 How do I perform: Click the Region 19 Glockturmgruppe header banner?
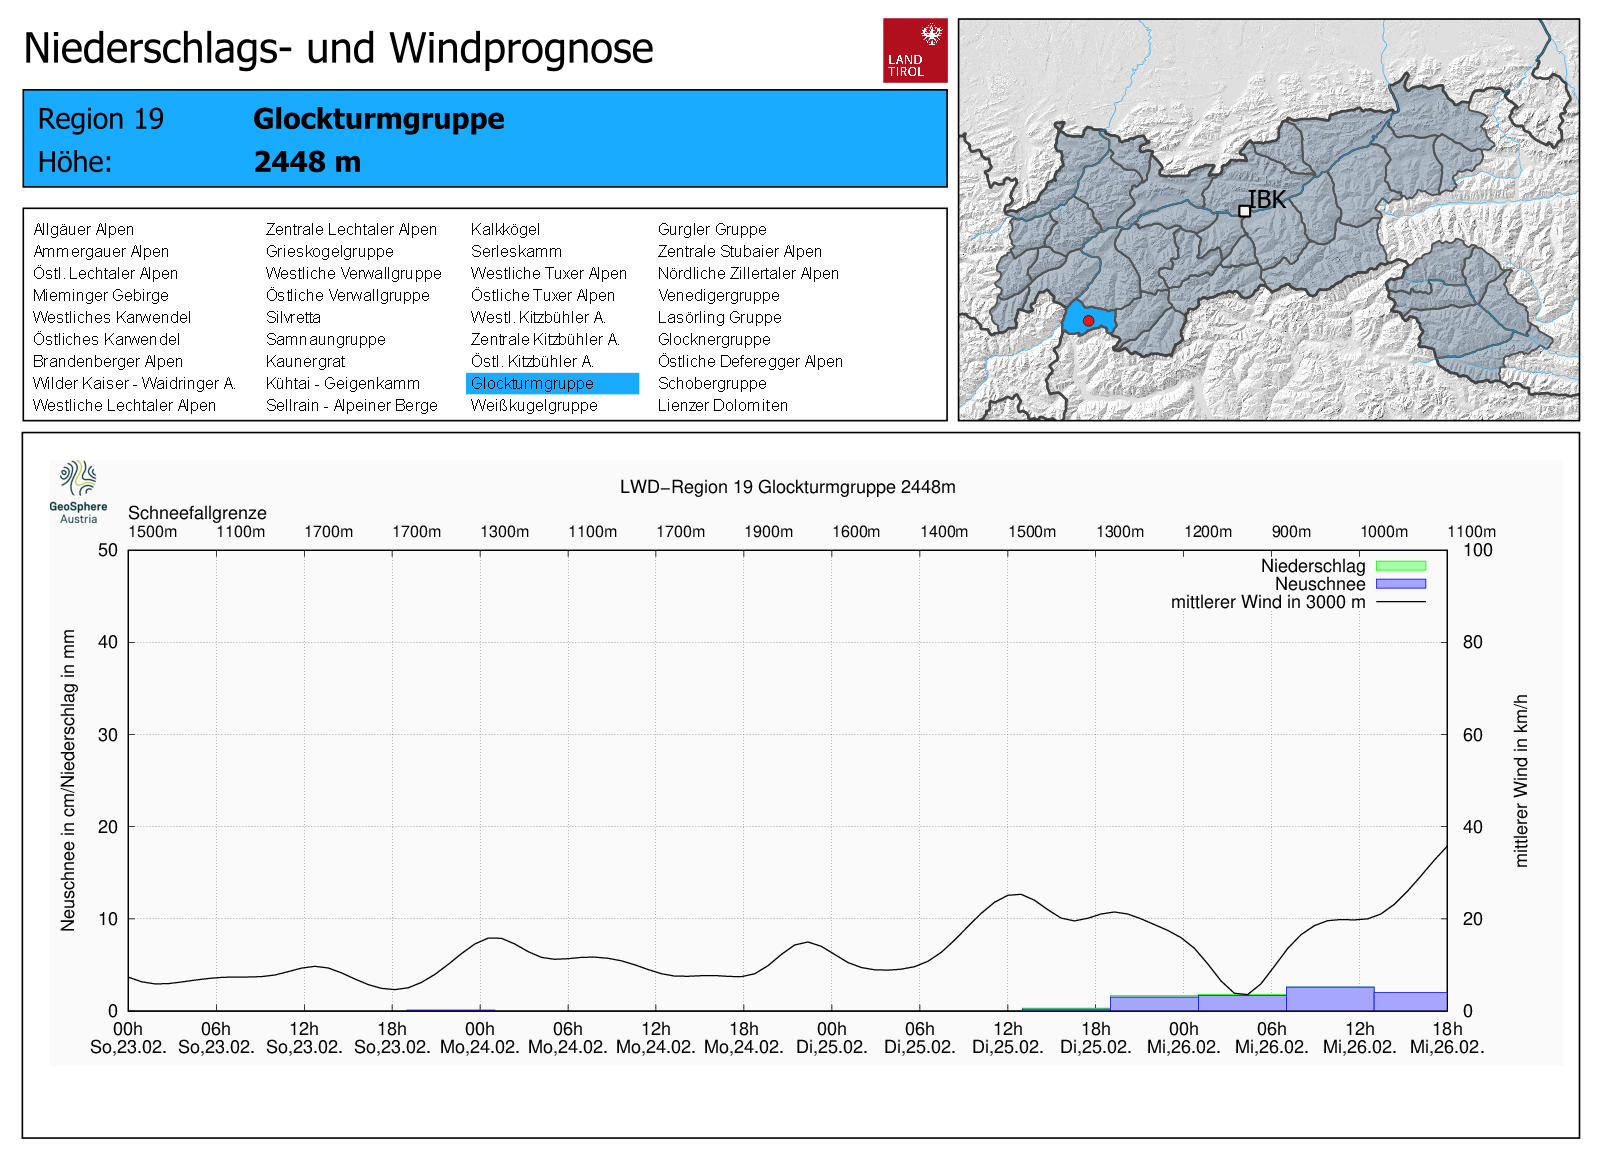pyautogui.click(x=485, y=139)
